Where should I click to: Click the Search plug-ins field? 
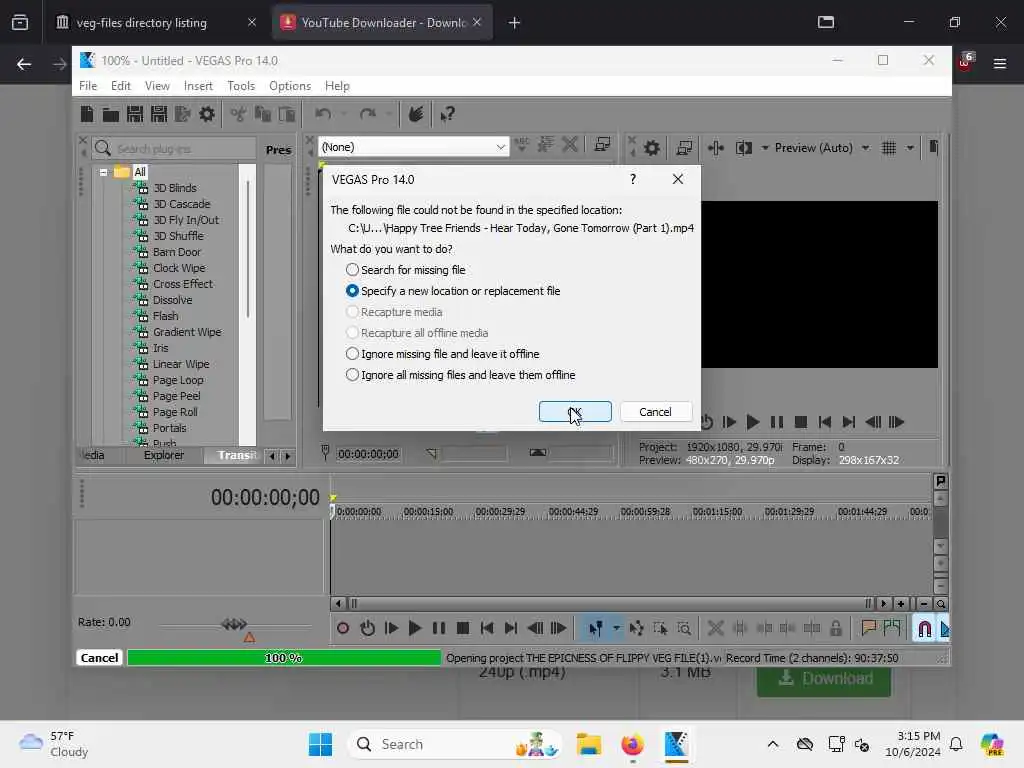pyautogui.click(x=174, y=149)
